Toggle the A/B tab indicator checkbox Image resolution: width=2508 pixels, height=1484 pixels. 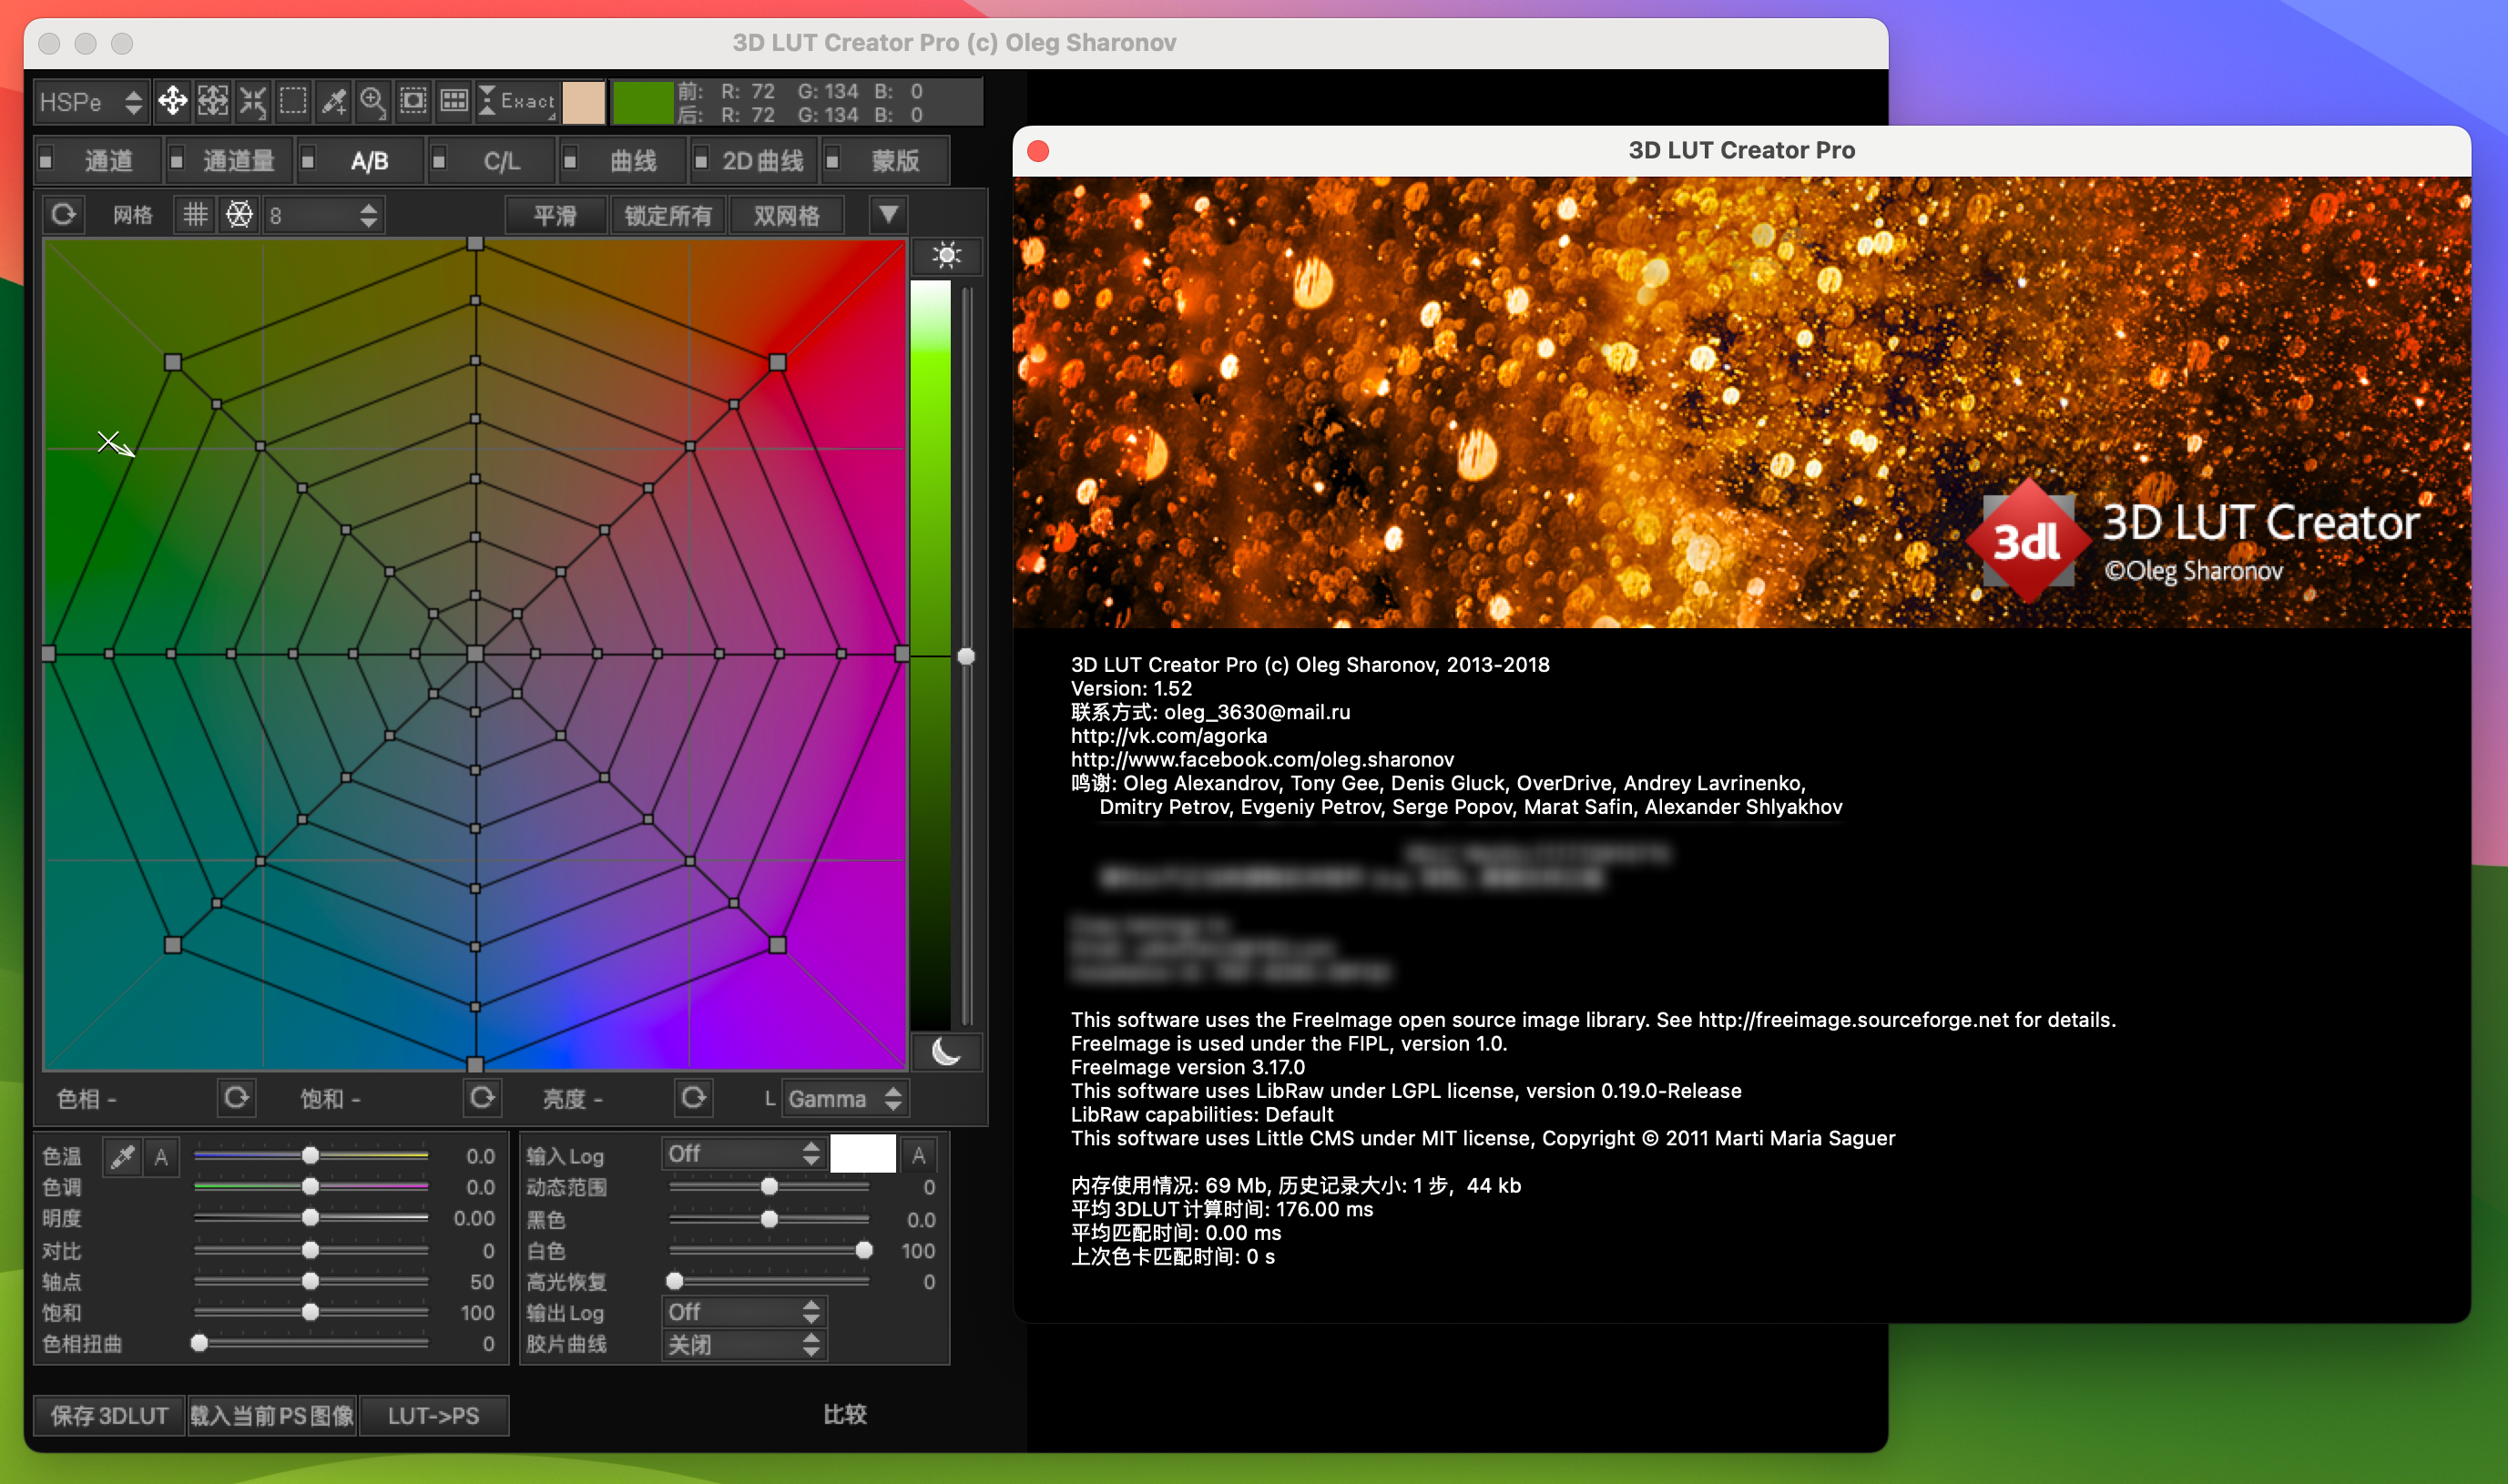pos(308,160)
